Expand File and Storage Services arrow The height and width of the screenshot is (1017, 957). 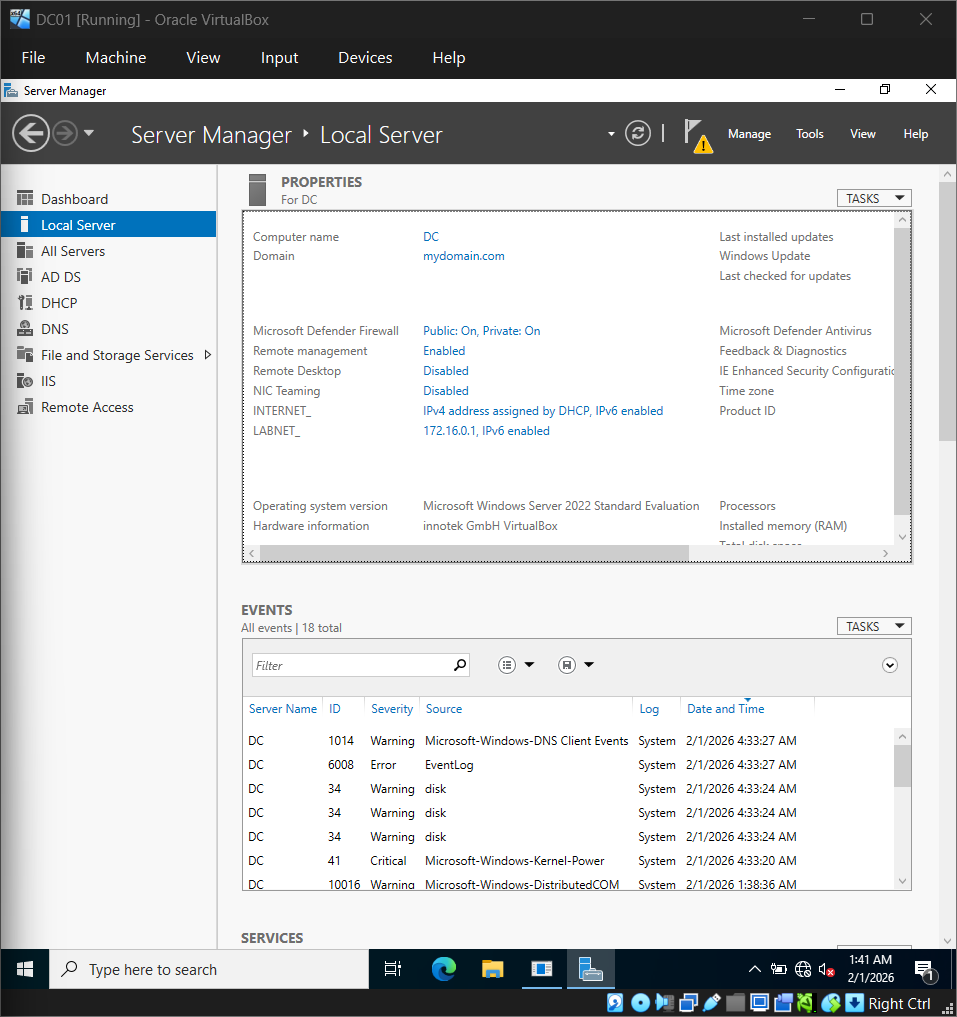point(208,355)
